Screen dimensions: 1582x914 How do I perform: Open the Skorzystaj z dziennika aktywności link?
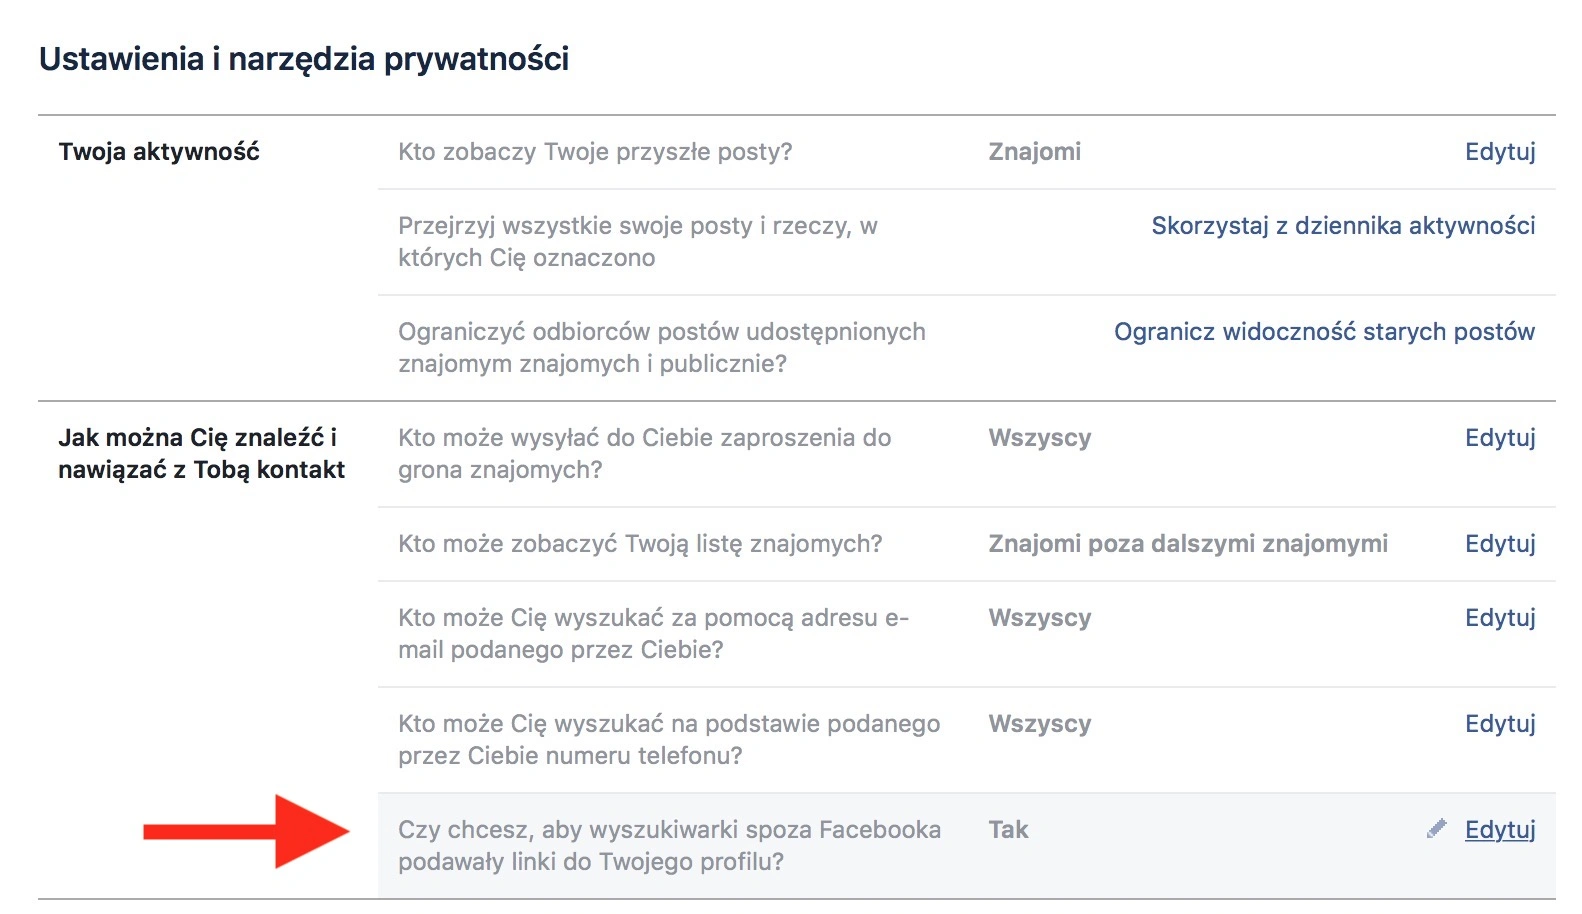point(1343,226)
